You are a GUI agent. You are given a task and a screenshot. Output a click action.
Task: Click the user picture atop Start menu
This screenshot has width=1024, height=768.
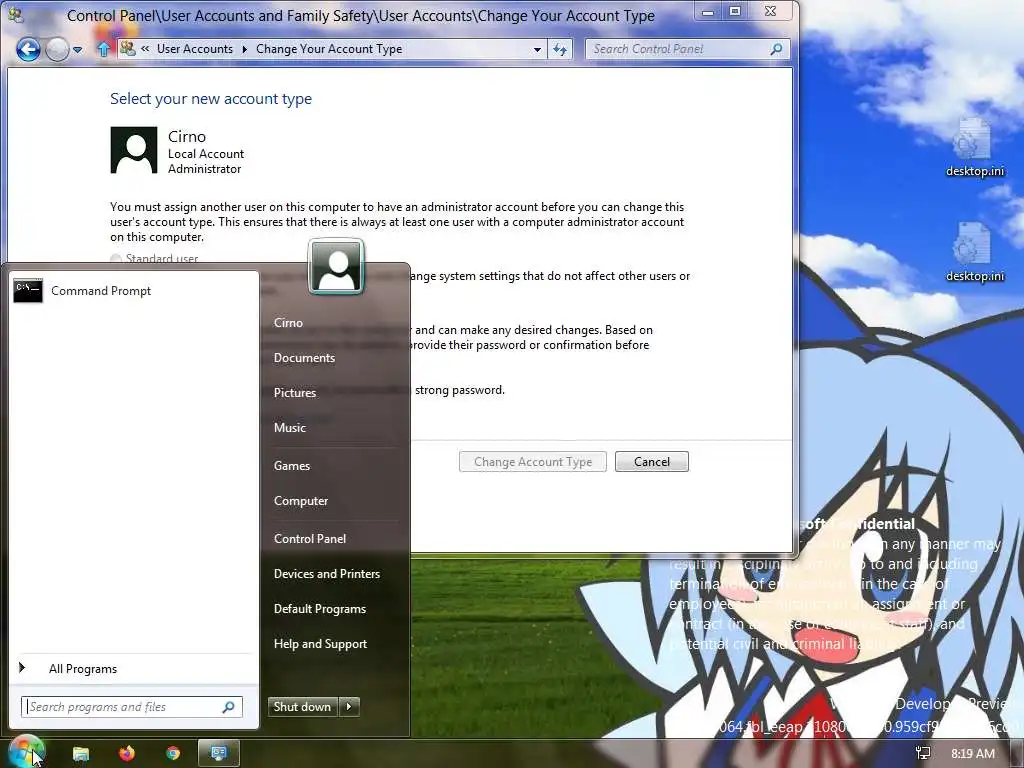[336, 266]
